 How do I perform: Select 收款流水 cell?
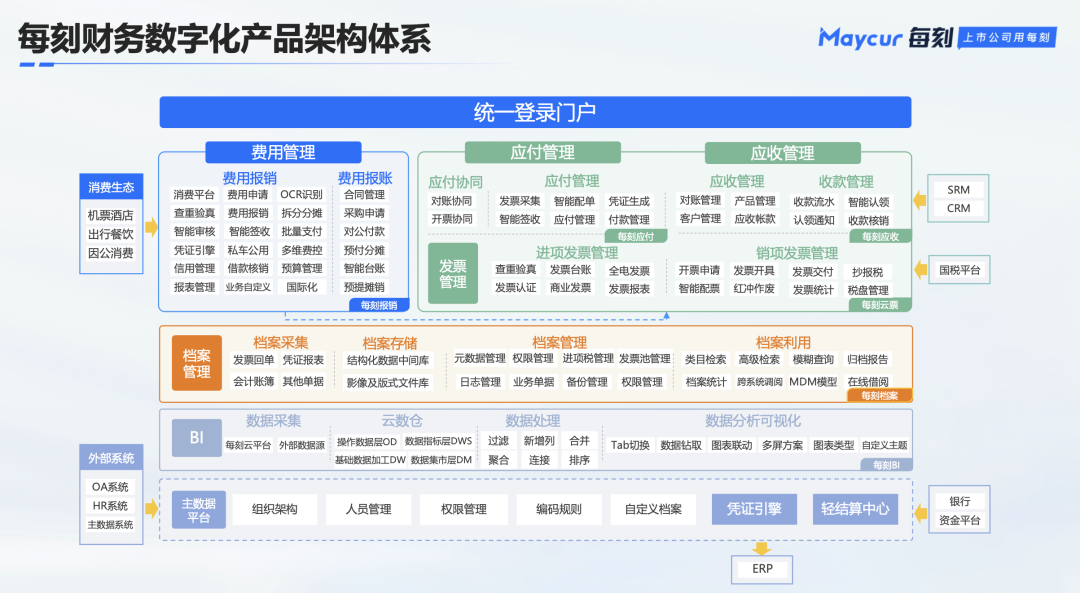813,202
